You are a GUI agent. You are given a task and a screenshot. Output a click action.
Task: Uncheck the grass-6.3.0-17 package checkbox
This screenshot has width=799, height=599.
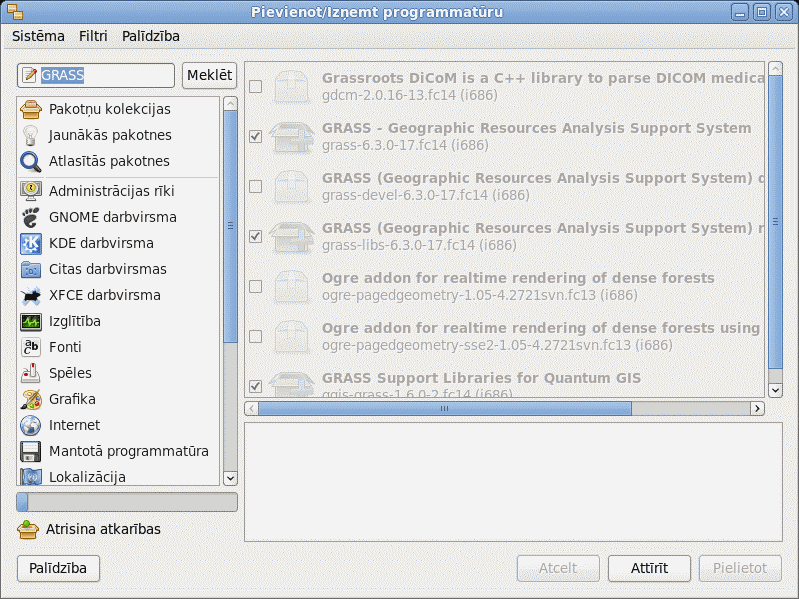pos(255,137)
